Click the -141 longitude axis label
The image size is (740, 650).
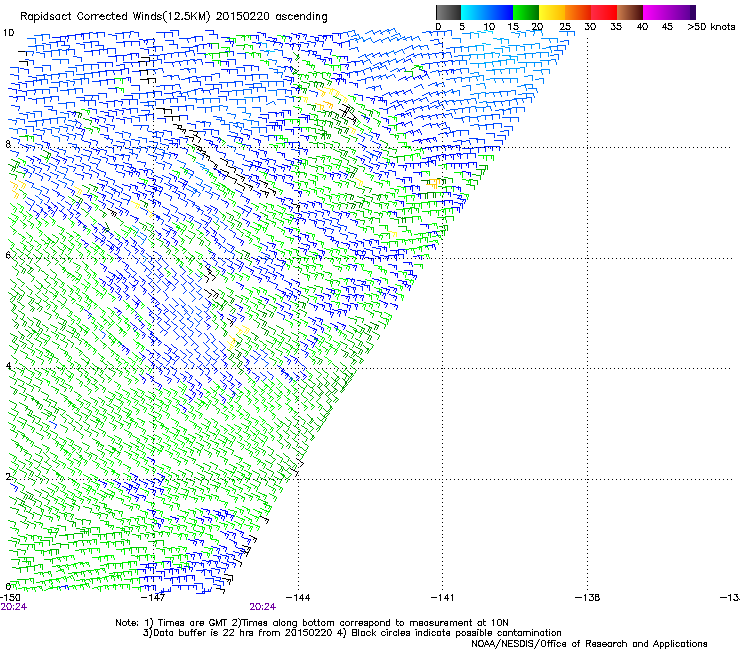pyautogui.click(x=443, y=598)
